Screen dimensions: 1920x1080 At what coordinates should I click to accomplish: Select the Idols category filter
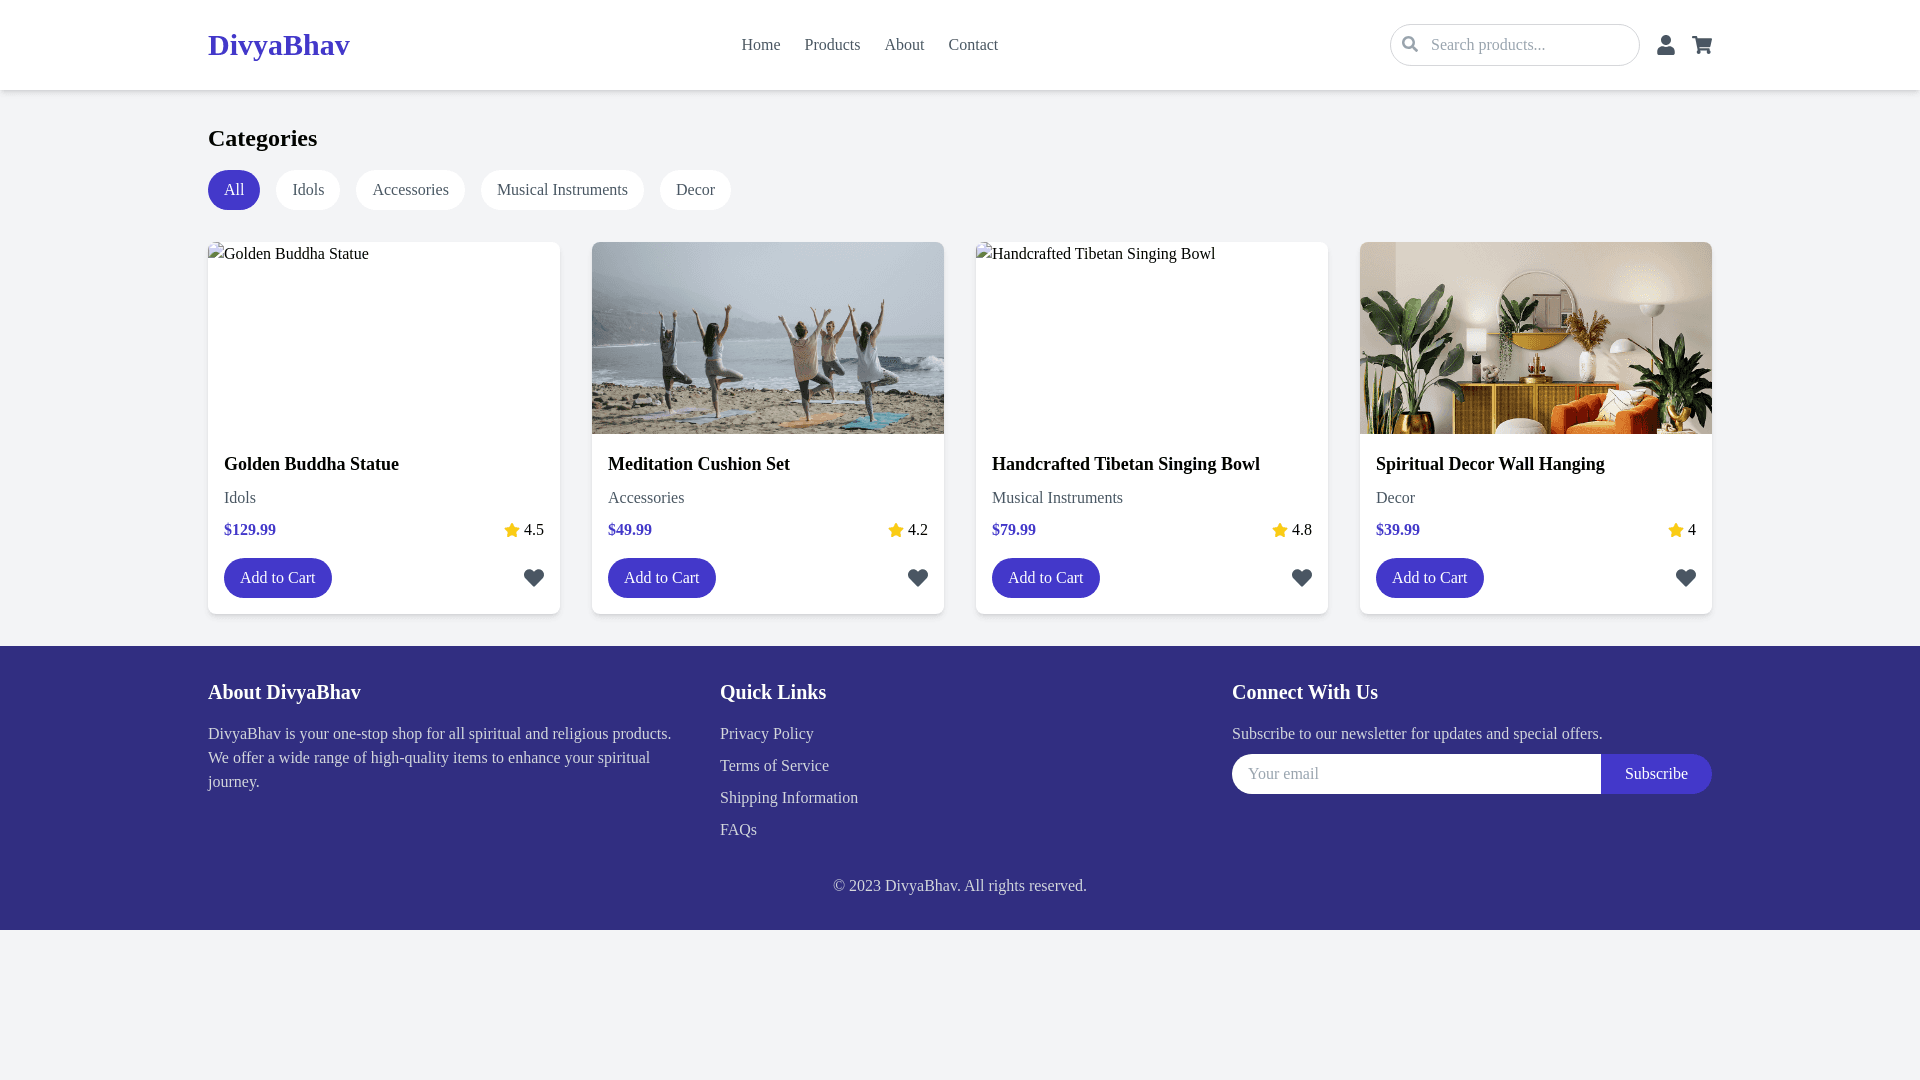pyautogui.click(x=308, y=190)
